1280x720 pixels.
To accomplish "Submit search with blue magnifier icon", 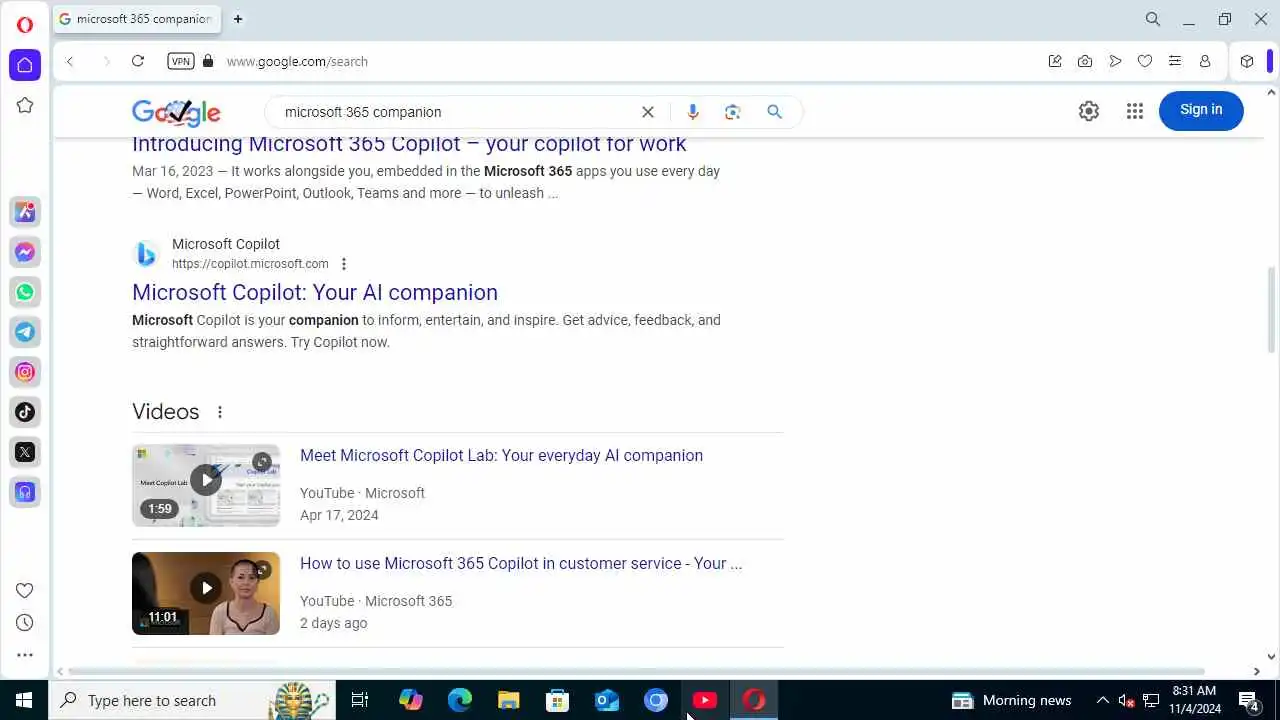I will (x=775, y=112).
